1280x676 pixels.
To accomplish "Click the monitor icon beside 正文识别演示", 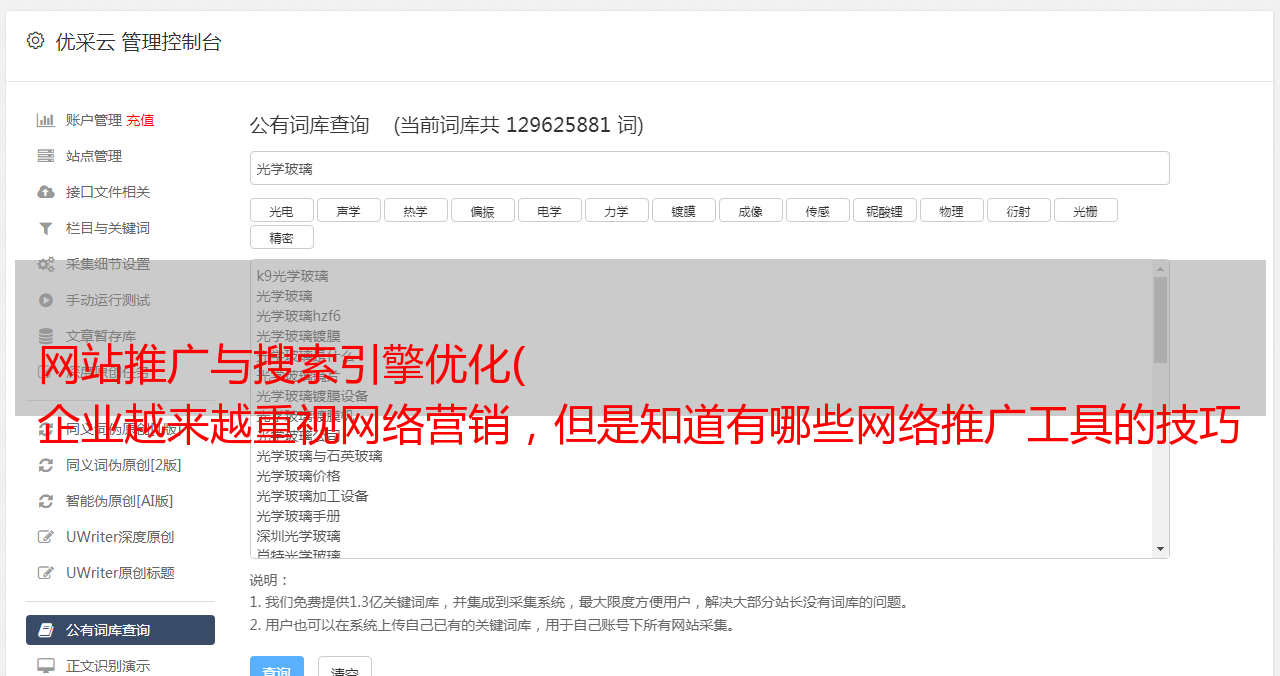I will [46, 665].
